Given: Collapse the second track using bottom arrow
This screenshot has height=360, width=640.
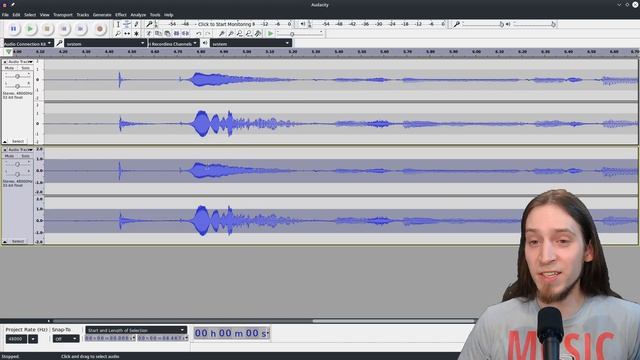Looking at the screenshot, I should point(5,242).
